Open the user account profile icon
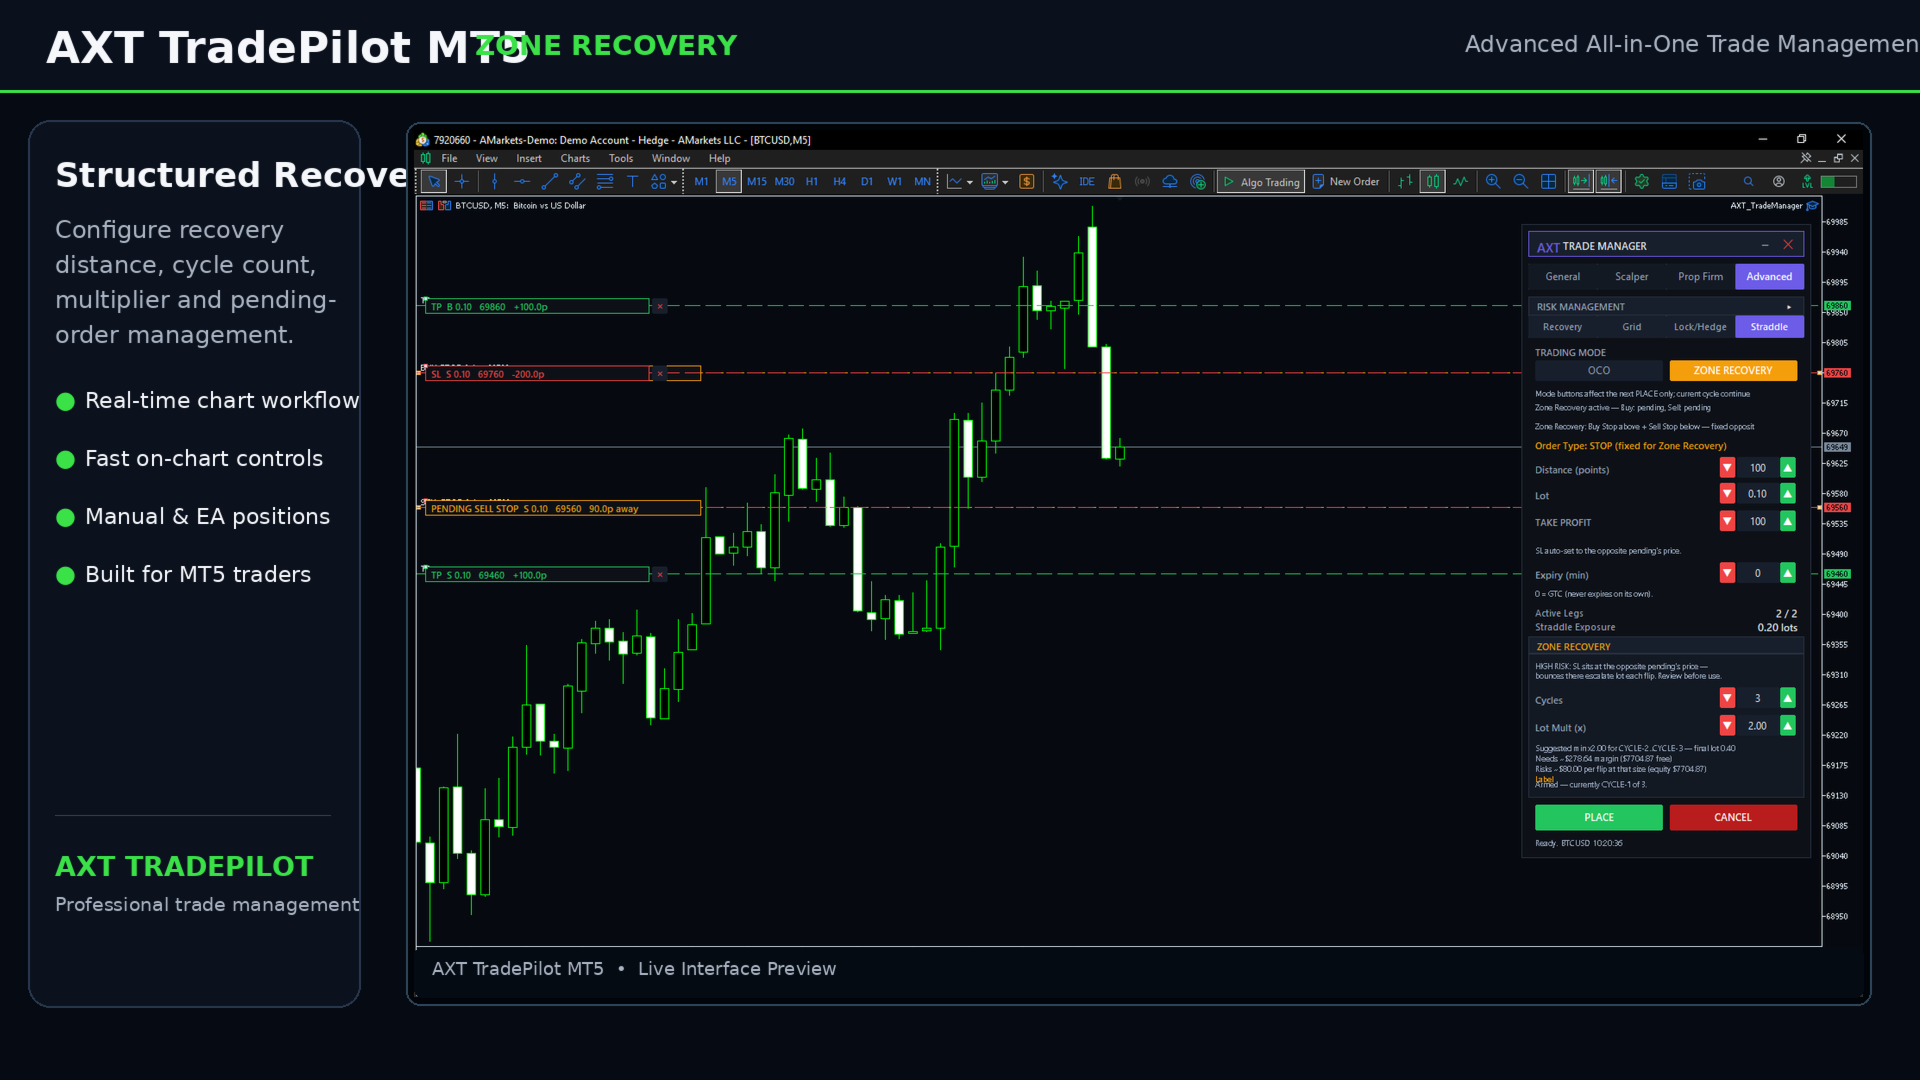 pyautogui.click(x=1779, y=182)
